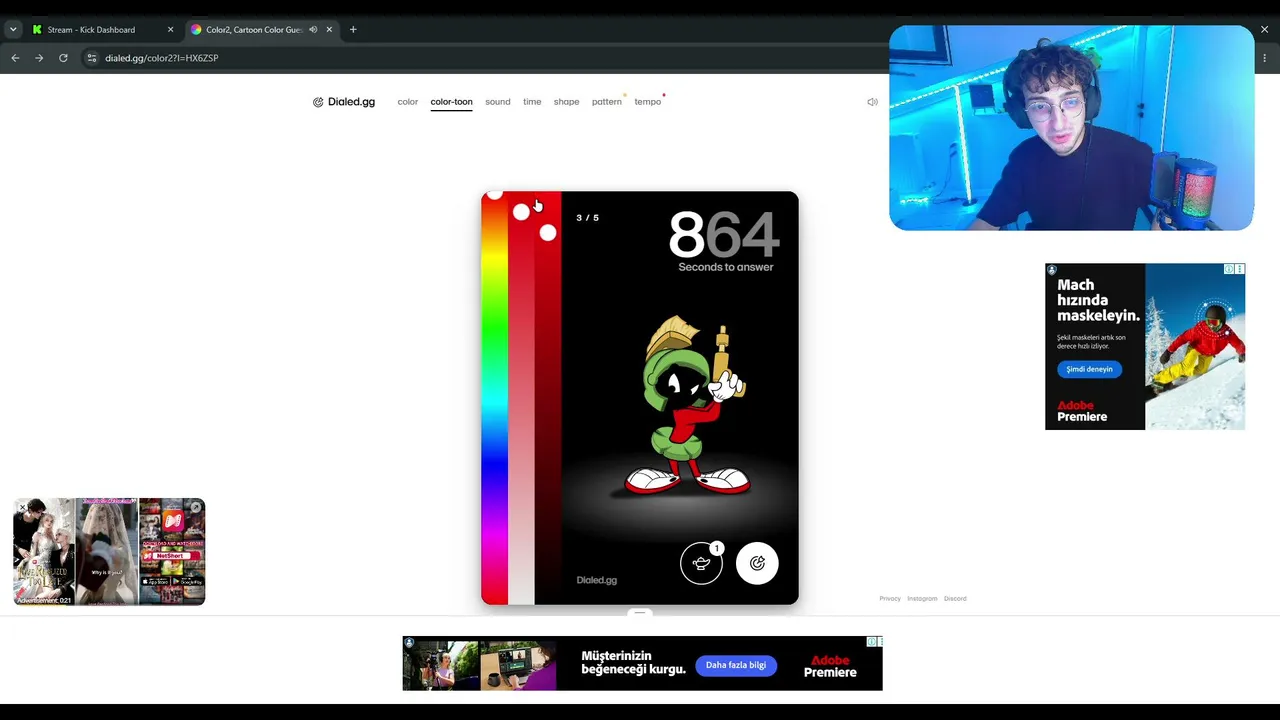Image resolution: width=1280 pixels, height=720 pixels.
Task: Click the bottom-left video ad thumbnail
Action: coord(109,551)
